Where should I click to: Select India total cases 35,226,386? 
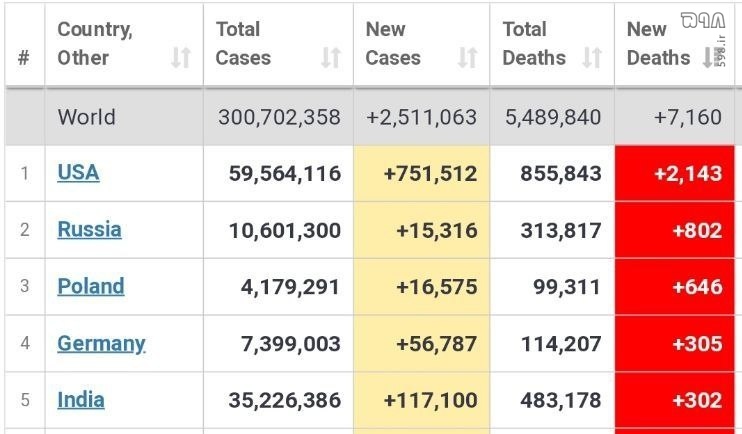tap(285, 400)
